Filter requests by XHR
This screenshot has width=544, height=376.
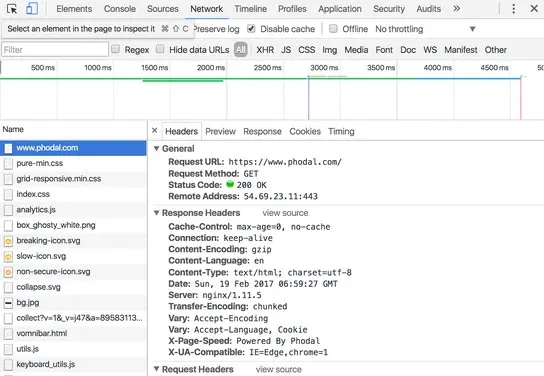265,50
